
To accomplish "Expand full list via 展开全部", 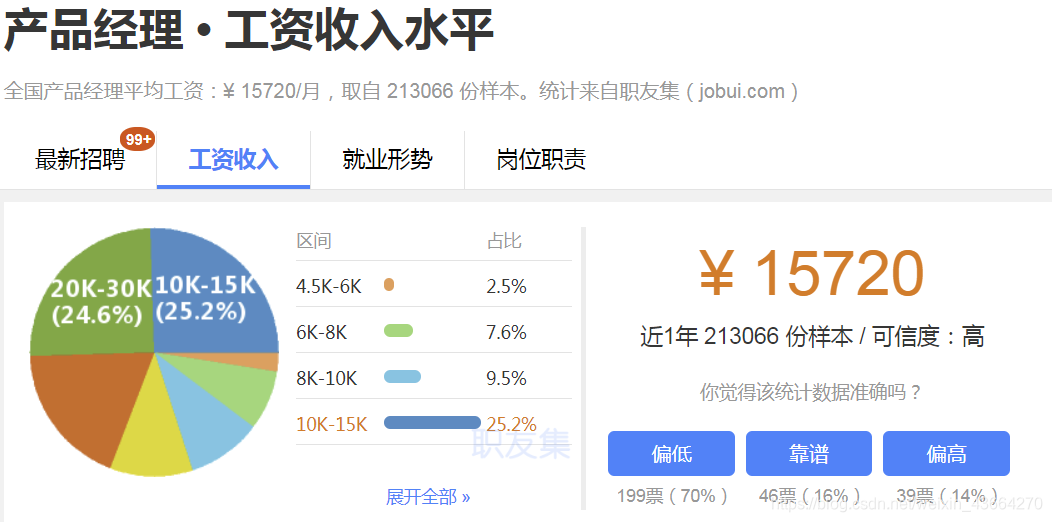I will [428, 497].
